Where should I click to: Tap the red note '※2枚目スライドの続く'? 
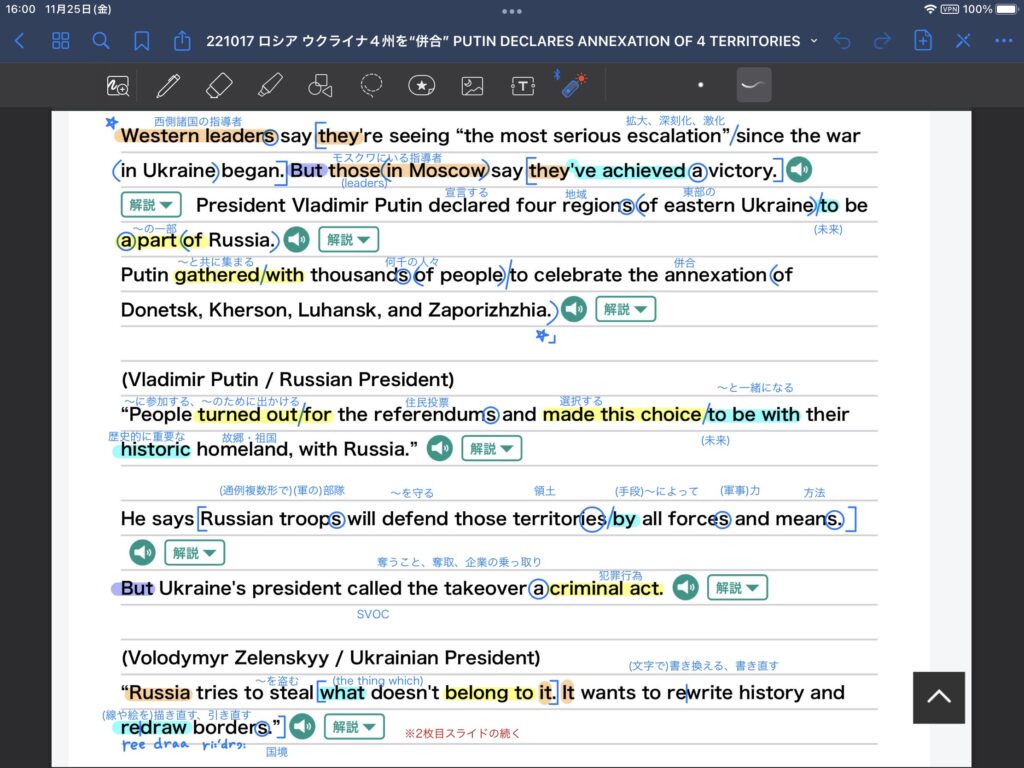pyautogui.click(x=462, y=733)
